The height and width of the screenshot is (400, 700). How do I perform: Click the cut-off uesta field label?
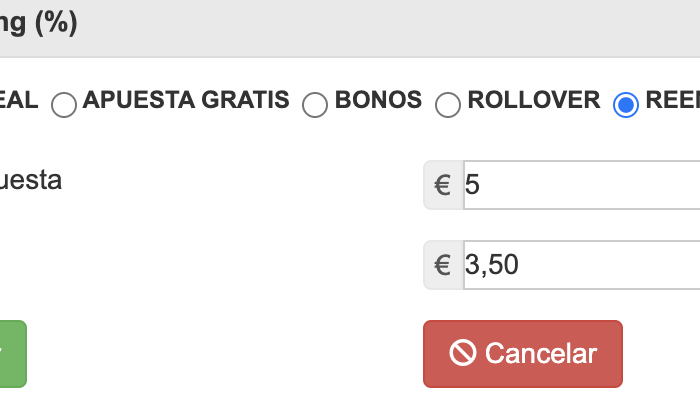click(30, 180)
